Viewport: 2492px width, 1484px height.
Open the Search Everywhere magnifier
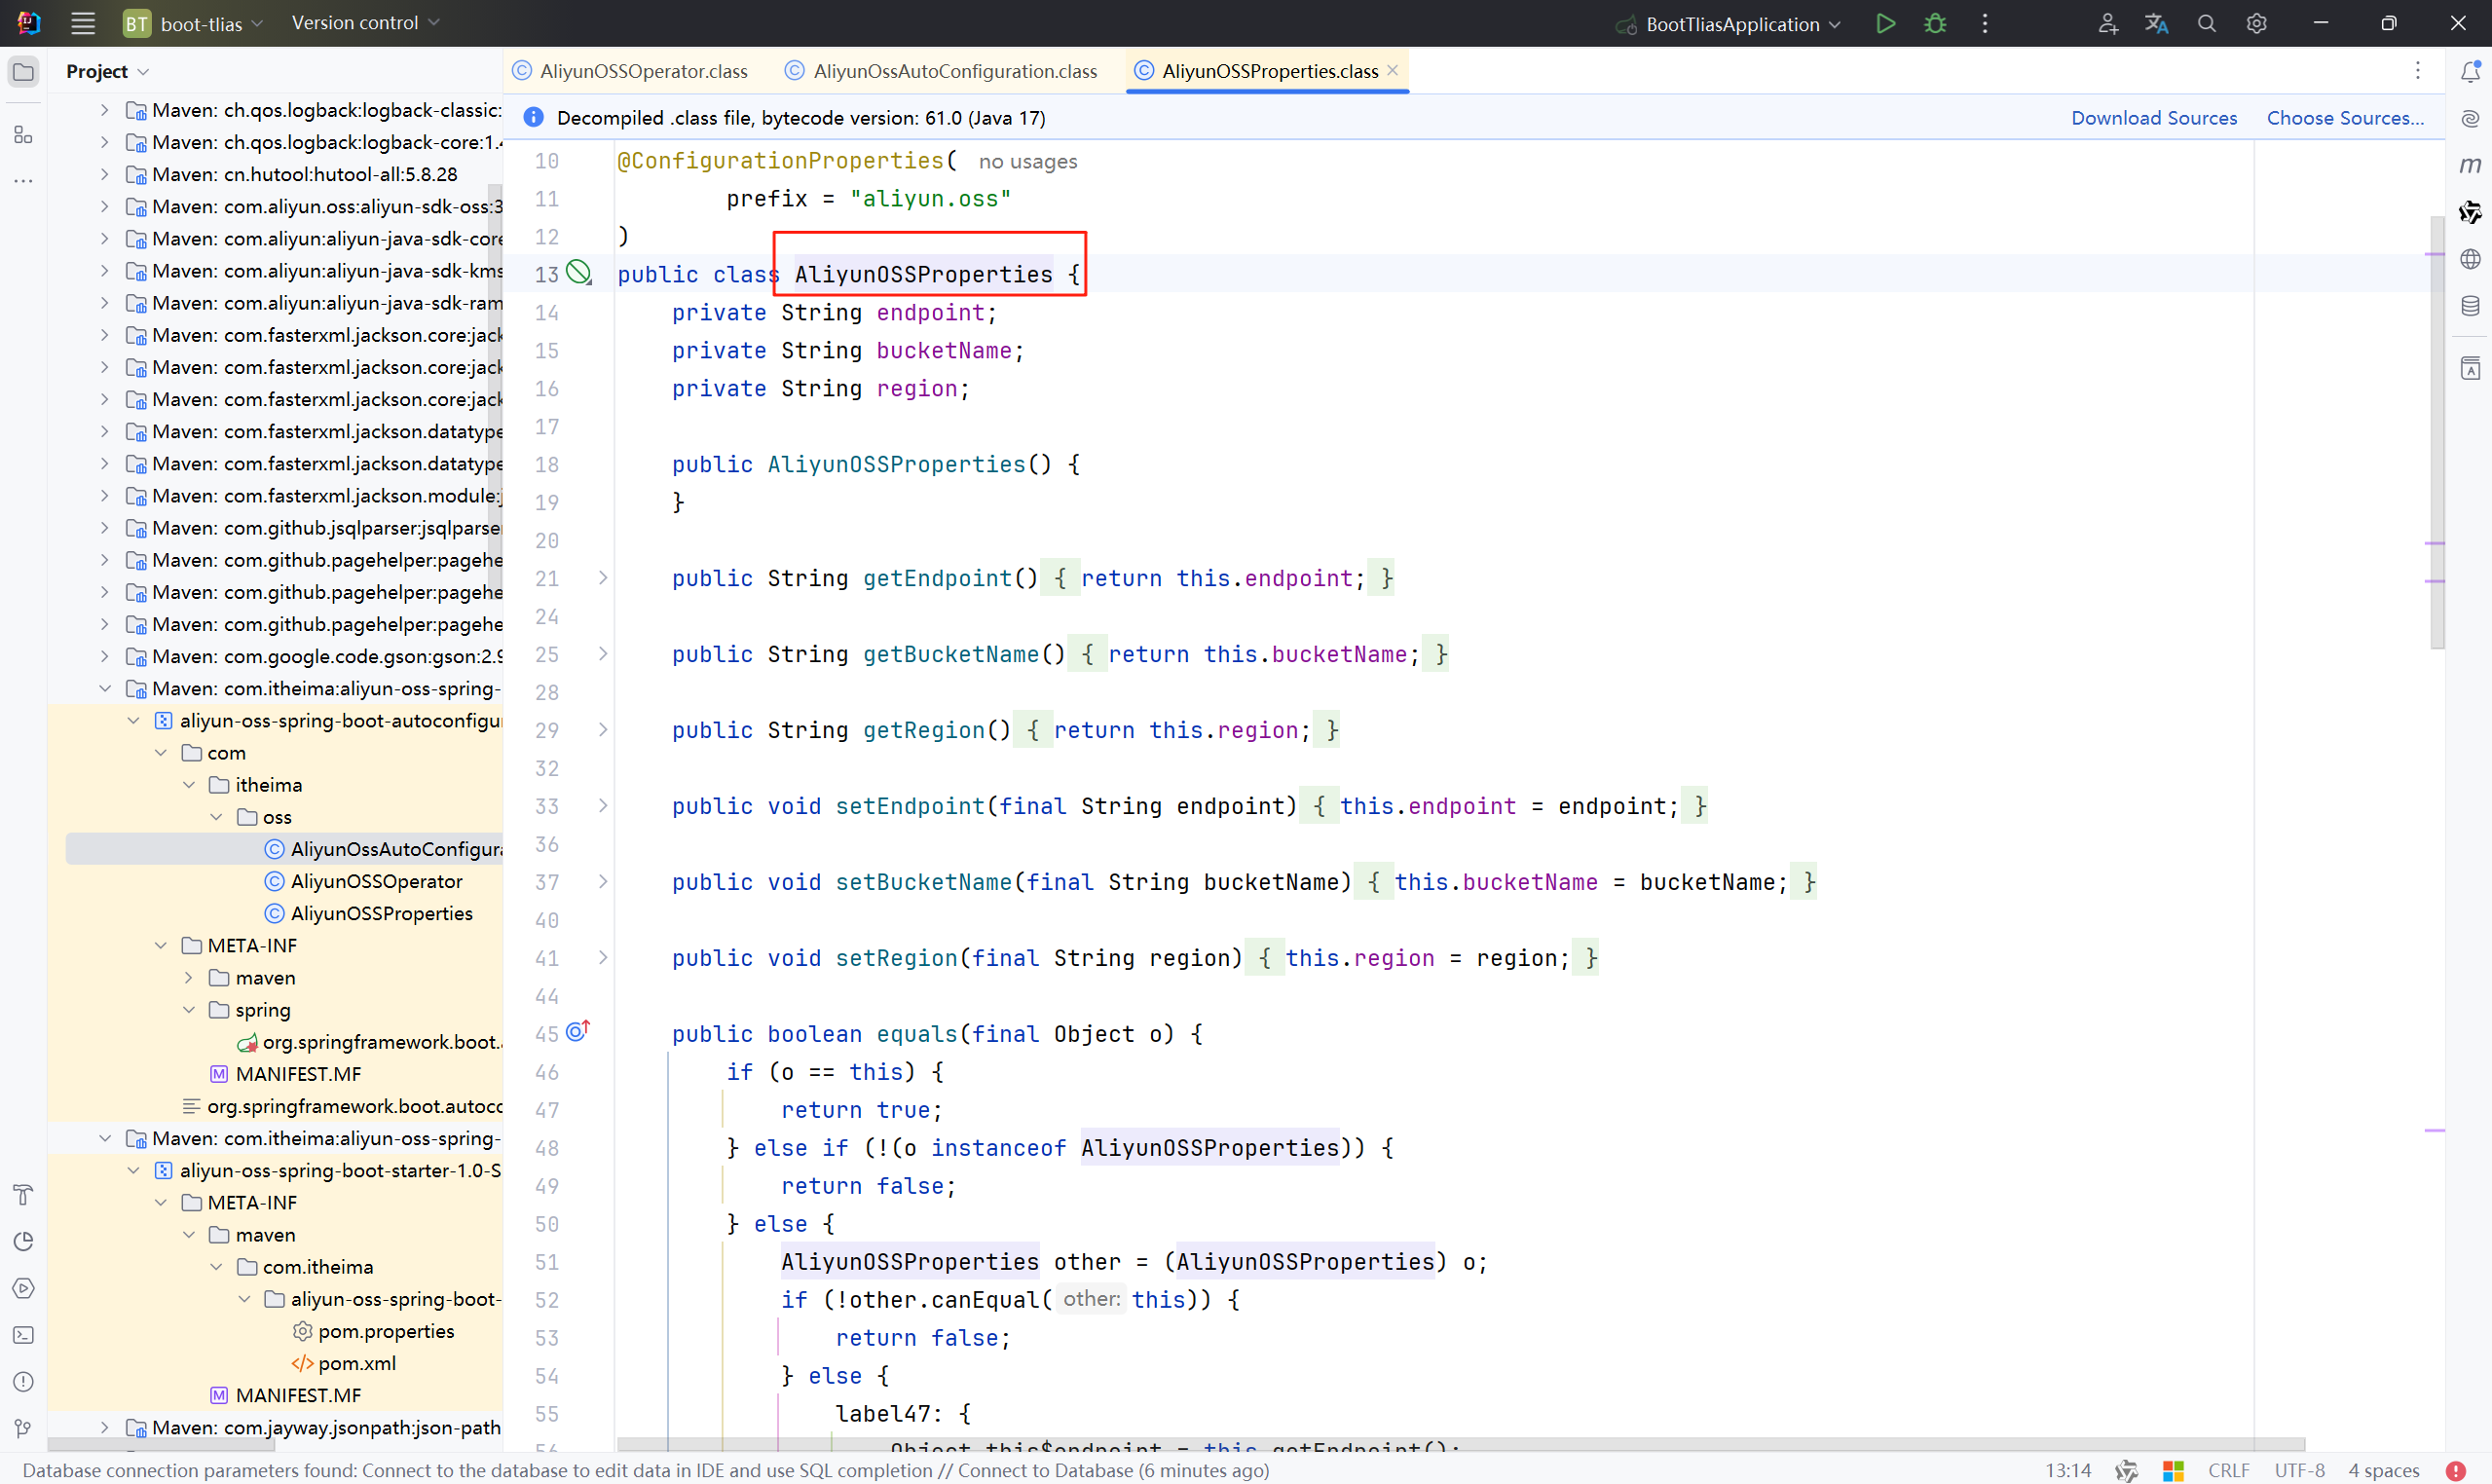[x=2206, y=23]
